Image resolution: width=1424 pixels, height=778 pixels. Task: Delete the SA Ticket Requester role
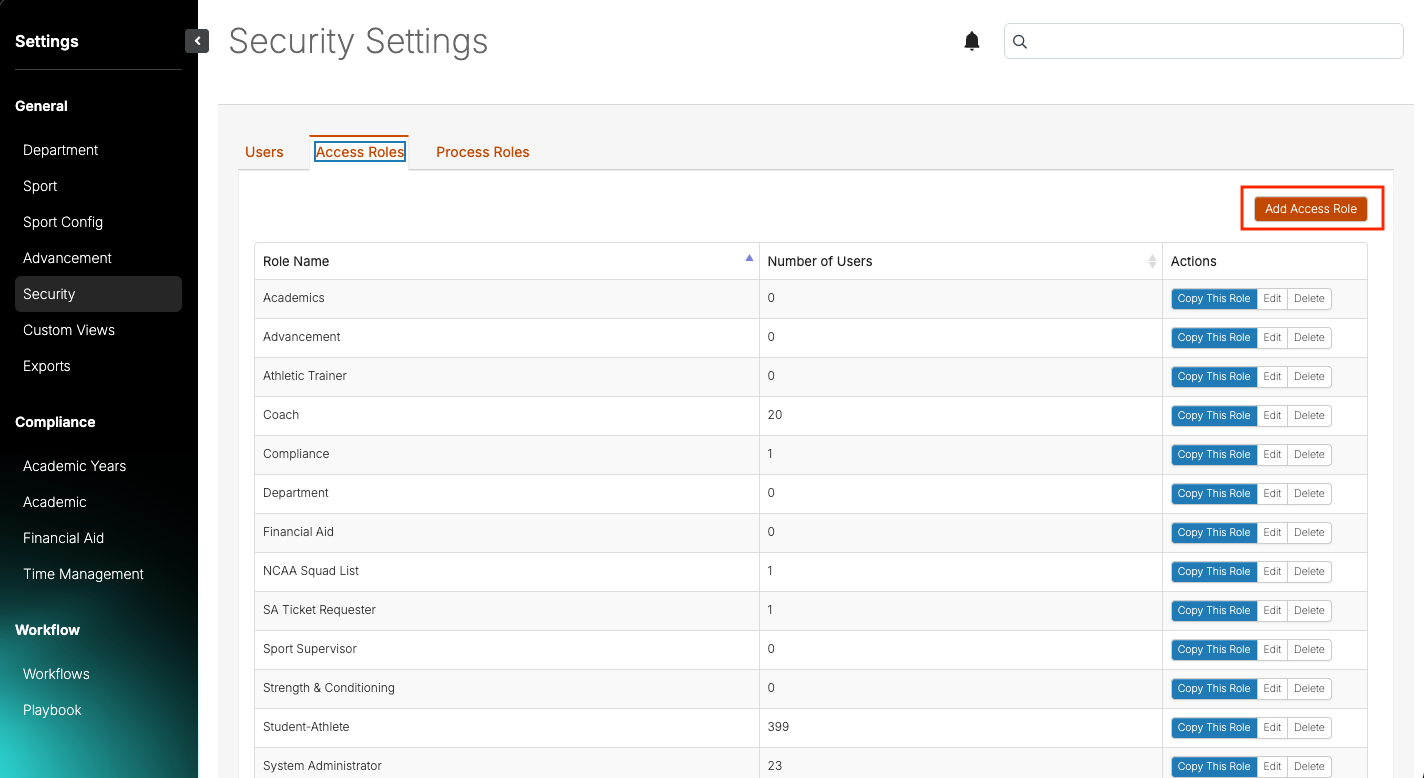coord(1309,610)
